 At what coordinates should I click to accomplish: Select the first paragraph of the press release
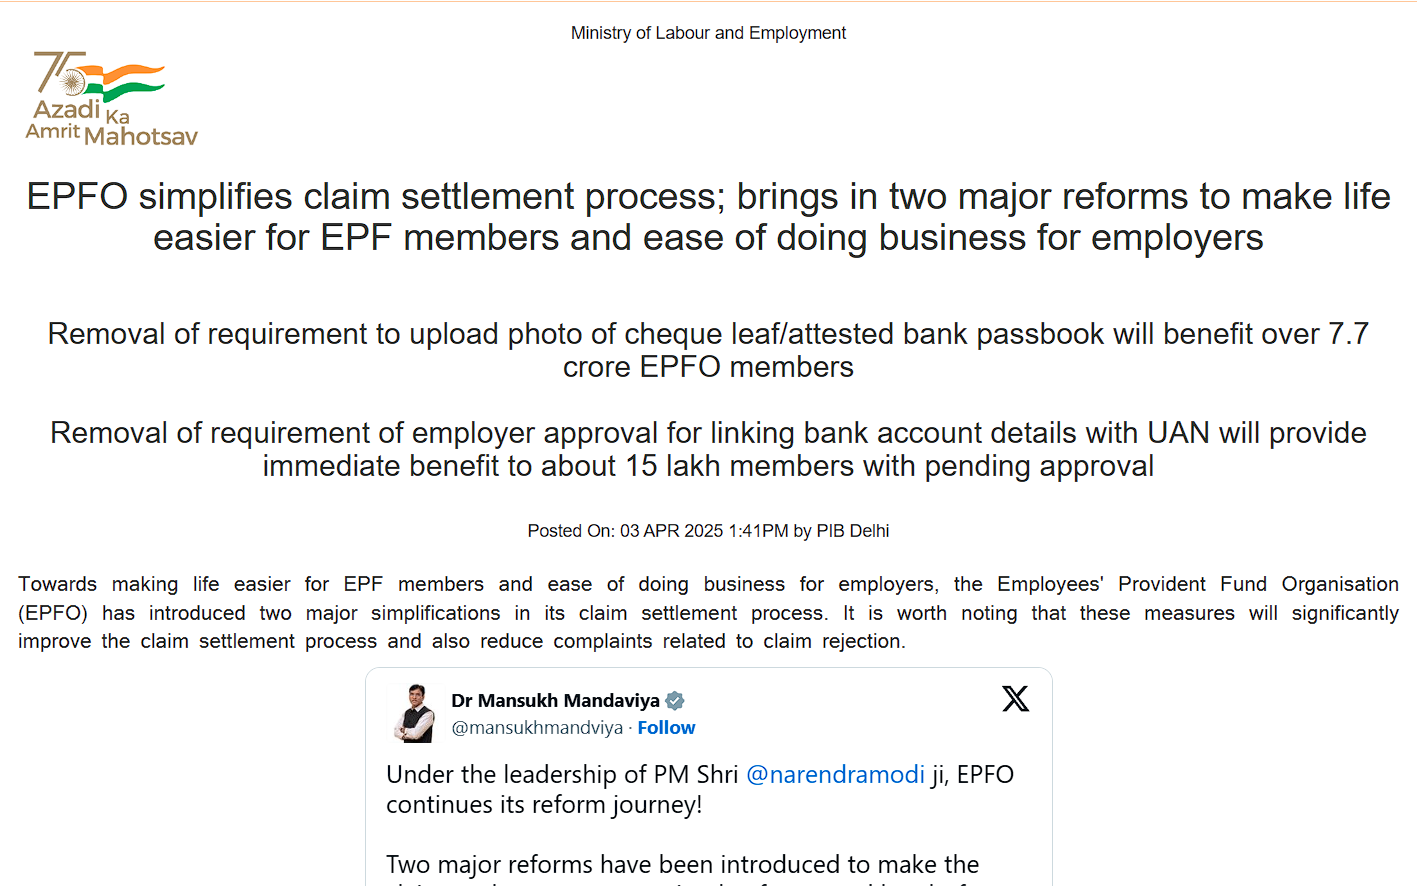coord(708,612)
